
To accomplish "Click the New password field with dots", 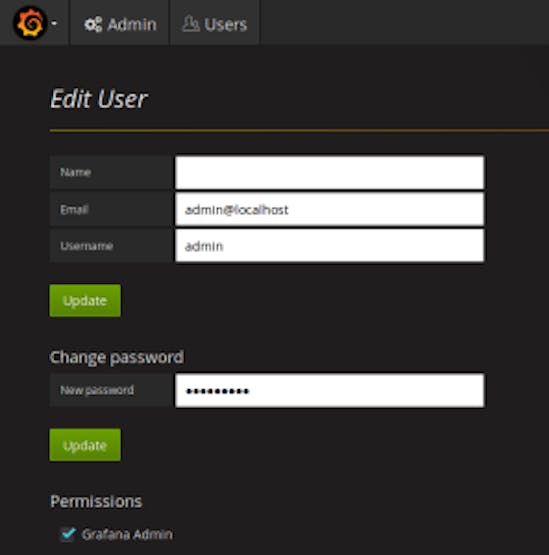I will click(x=330, y=390).
